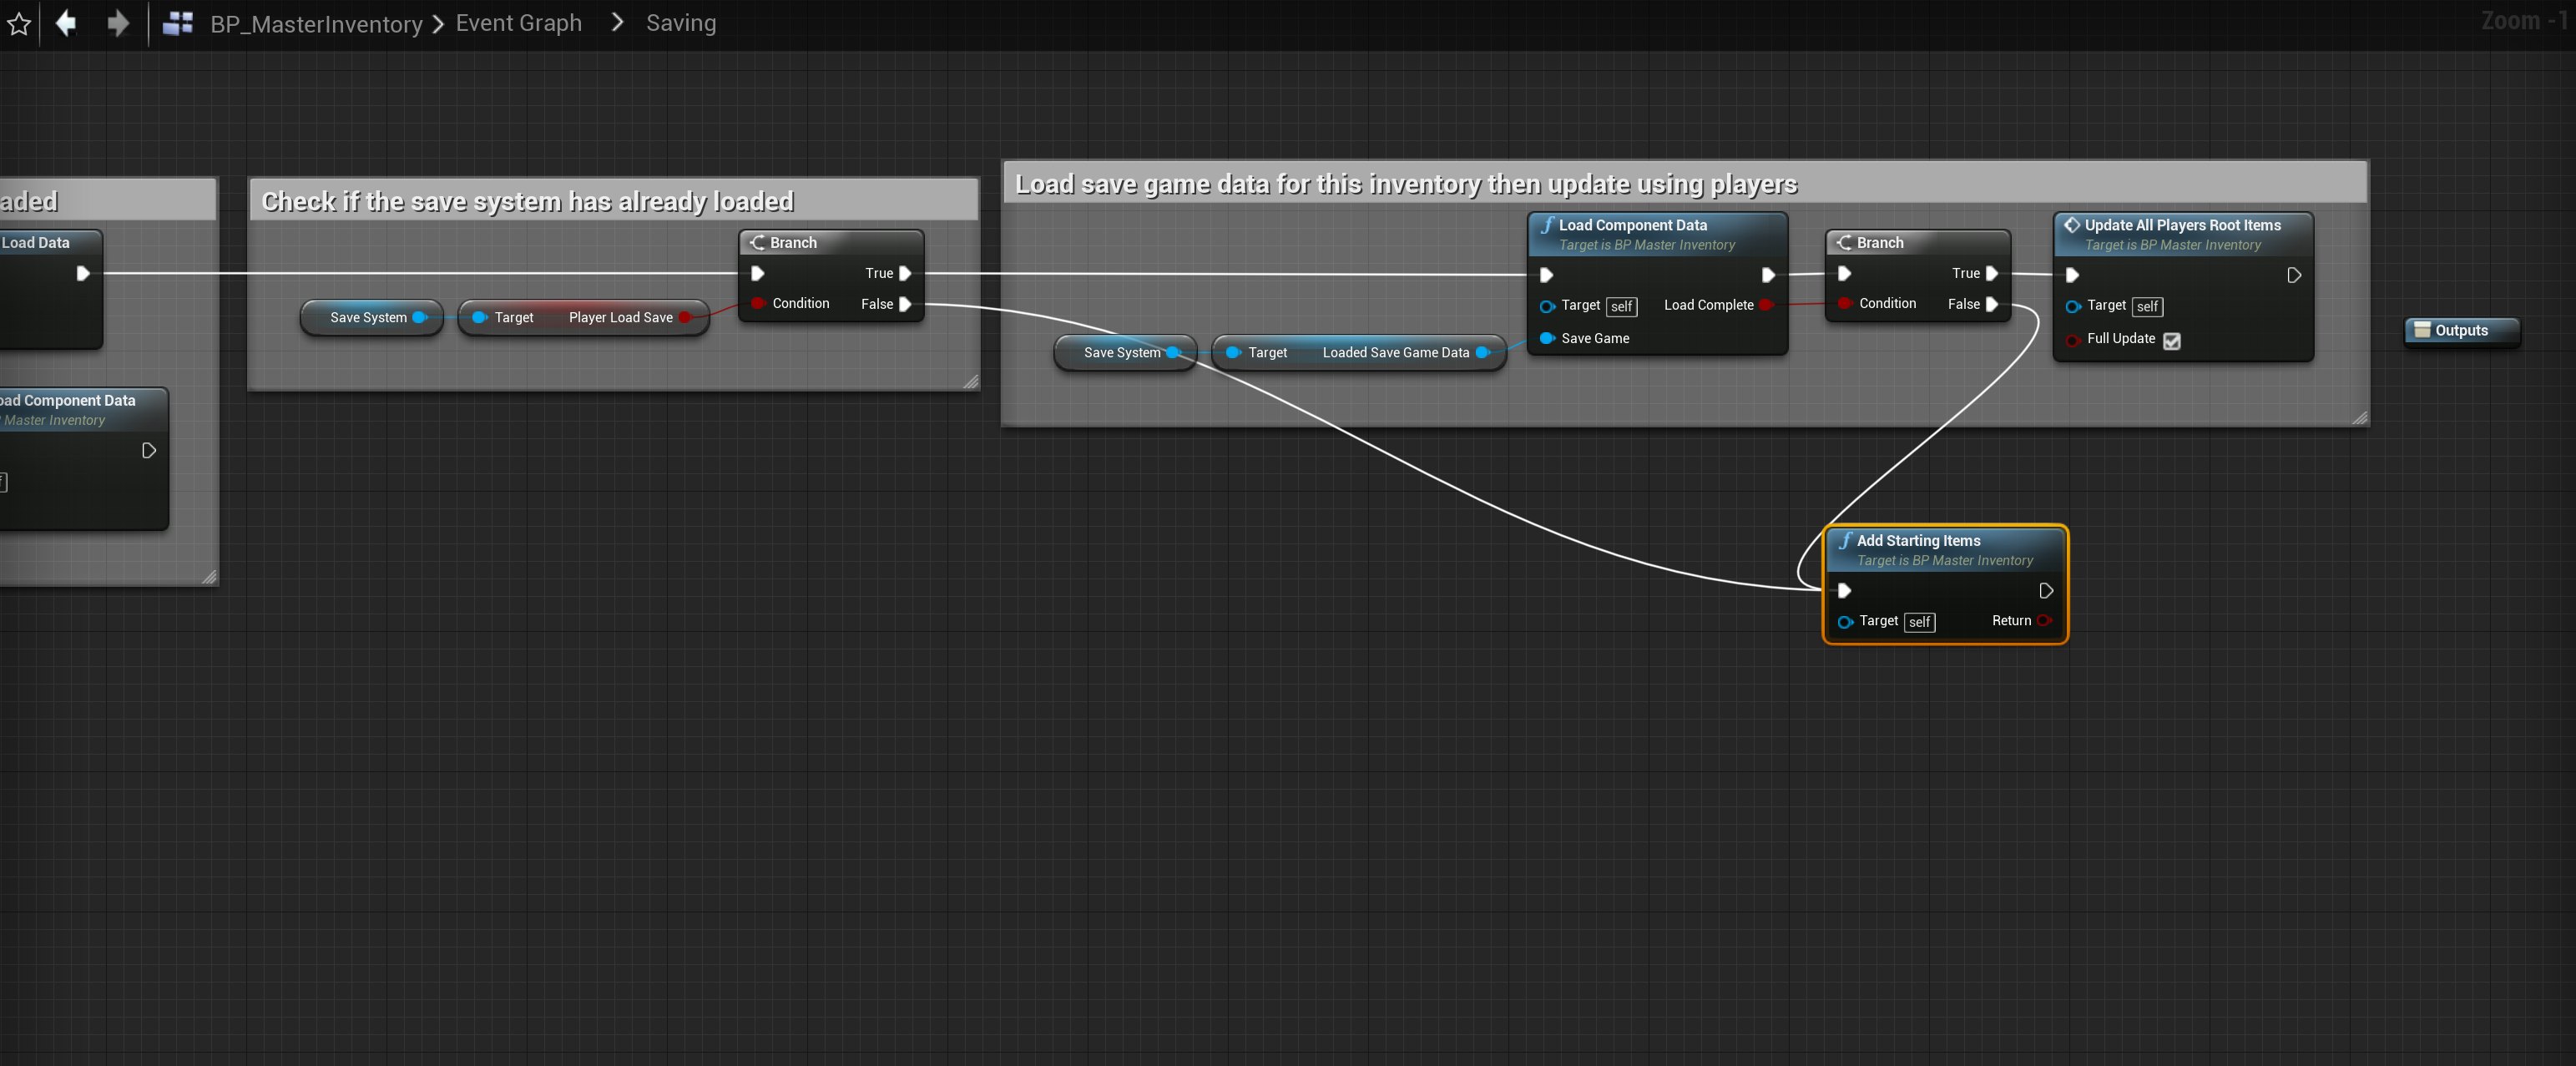Click the Outputs node icon

click(x=2422, y=330)
